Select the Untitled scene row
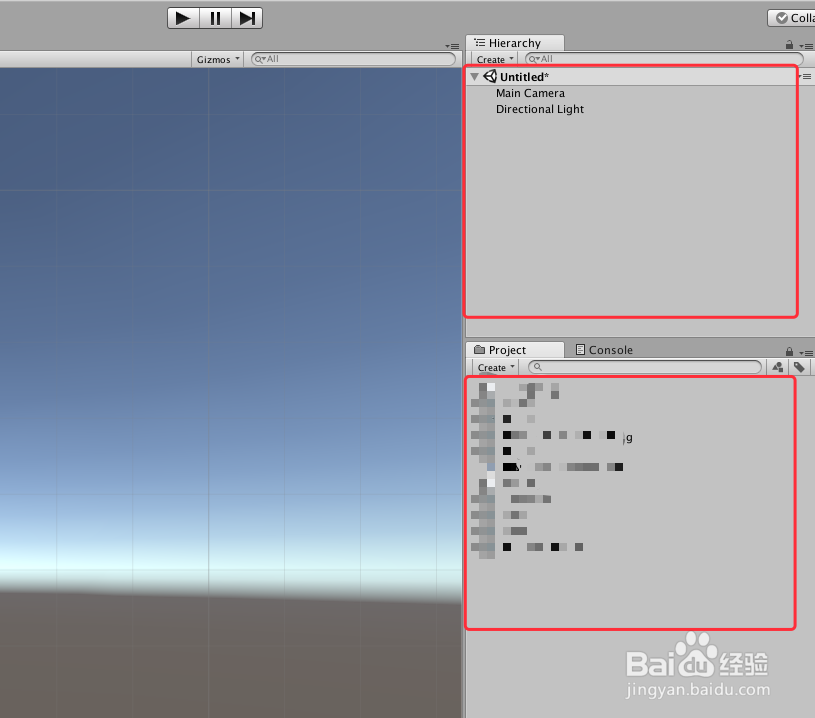The width and height of the screenshot is (815, 718). tap(631, 77)
